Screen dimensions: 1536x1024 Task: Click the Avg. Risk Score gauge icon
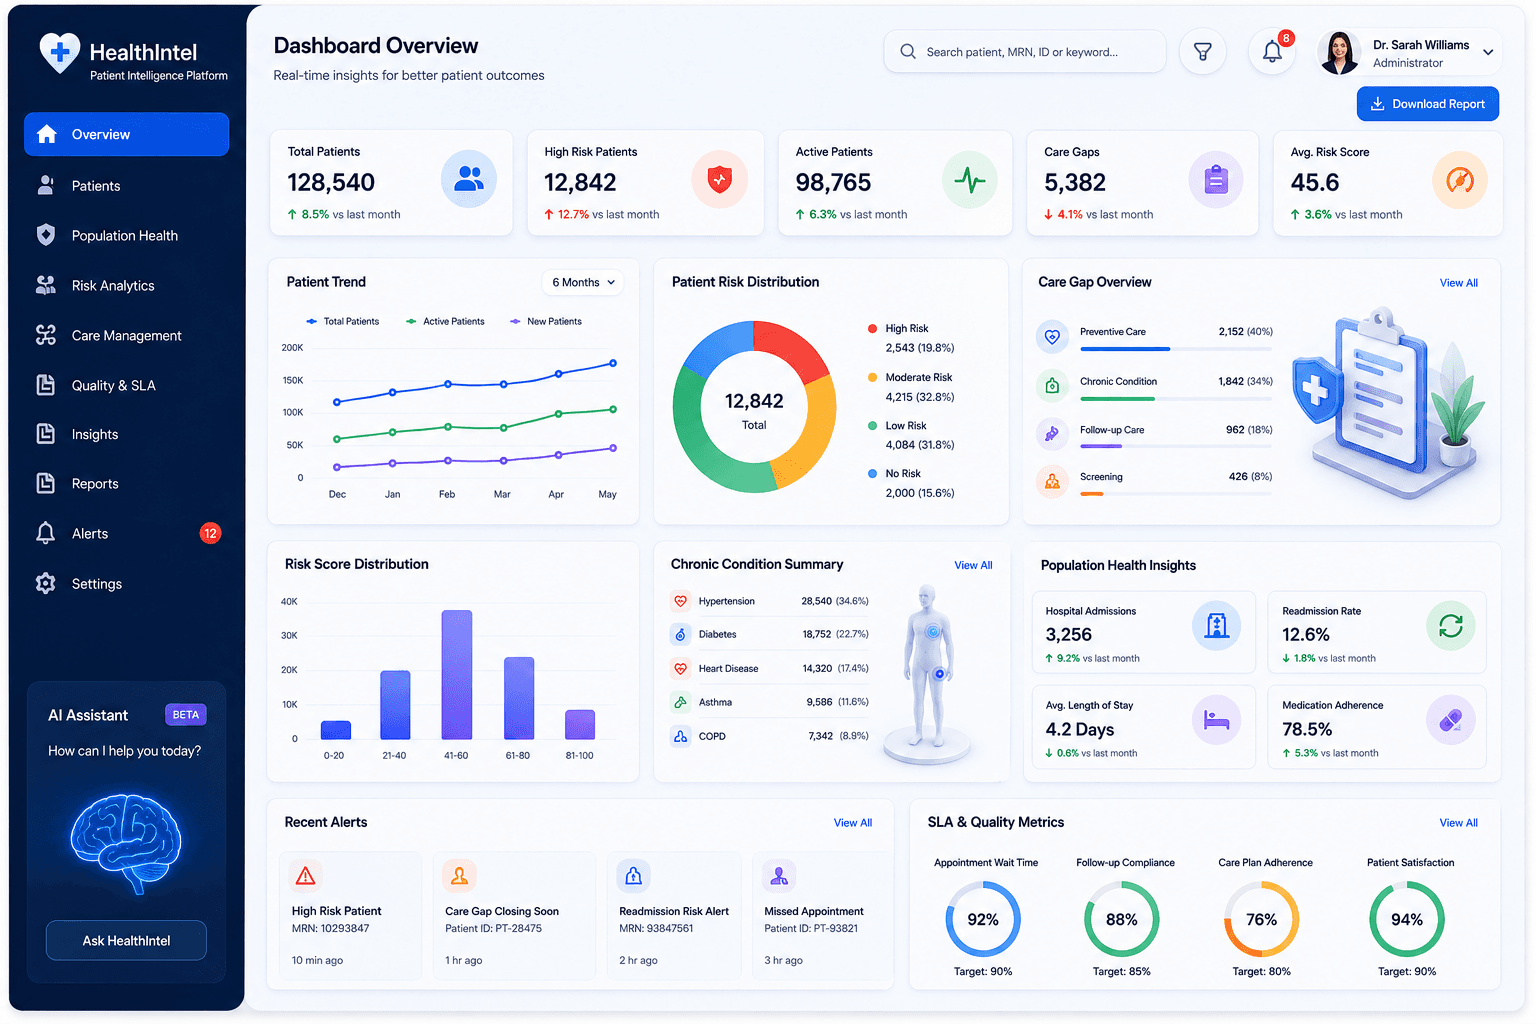(x=1460, y=180)
